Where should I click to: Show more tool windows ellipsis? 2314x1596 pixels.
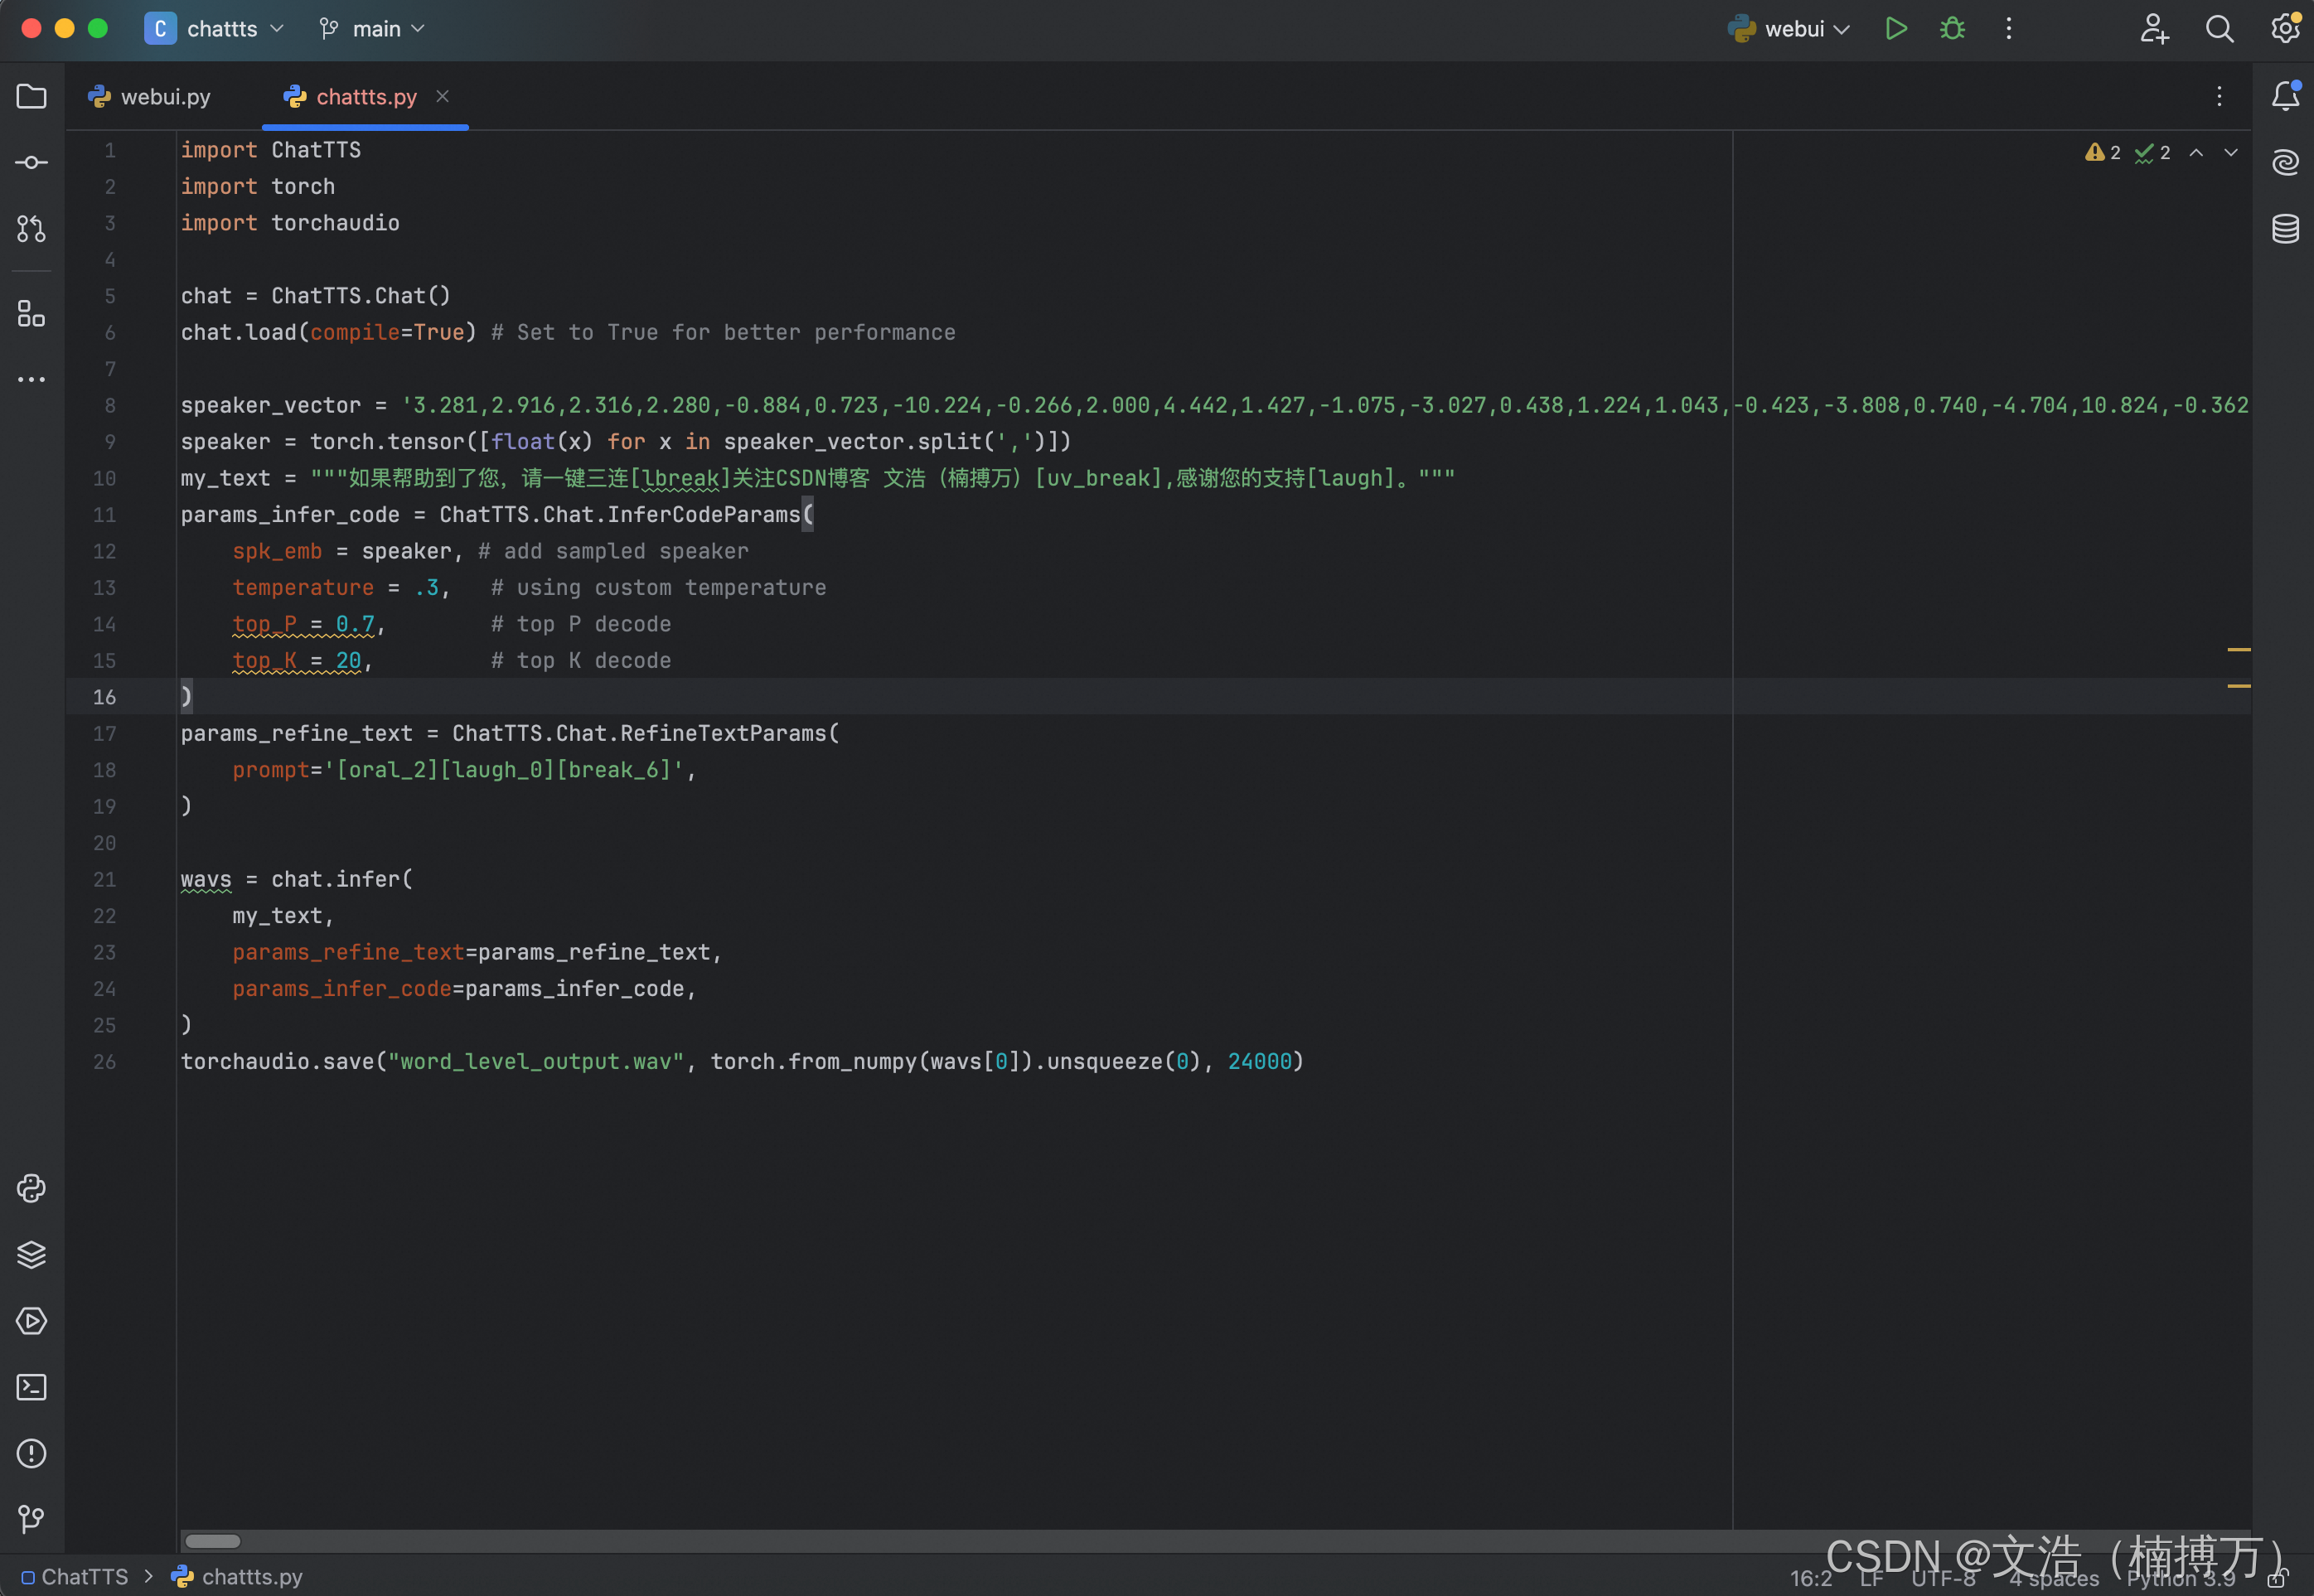31,380
